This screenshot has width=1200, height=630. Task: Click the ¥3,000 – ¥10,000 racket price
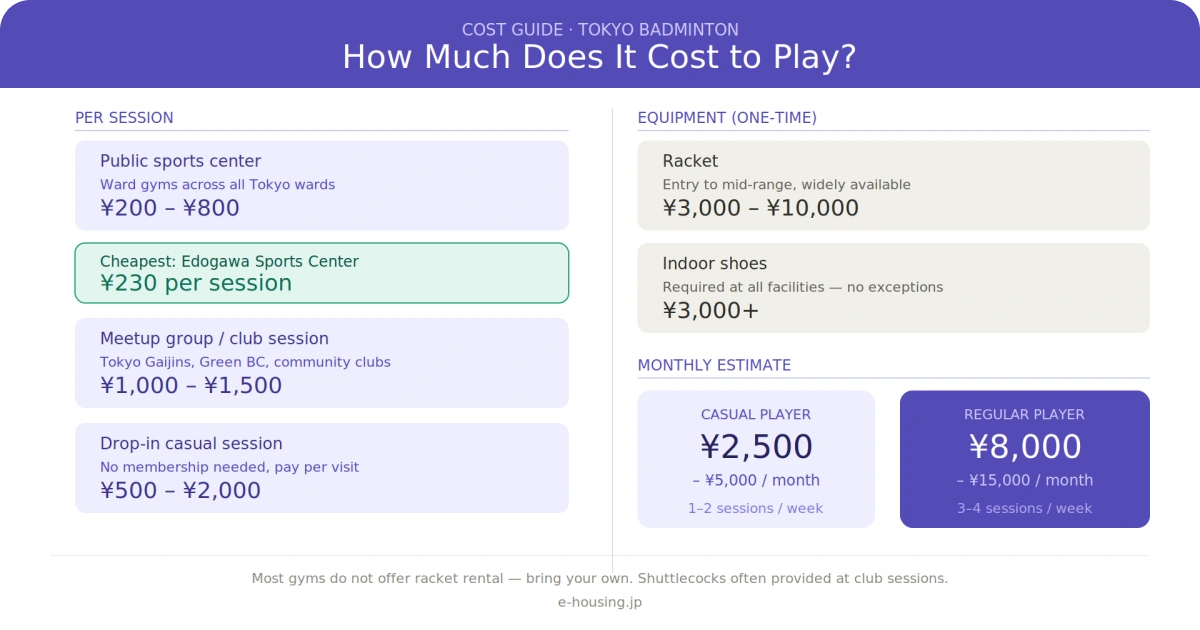(760, 208)
